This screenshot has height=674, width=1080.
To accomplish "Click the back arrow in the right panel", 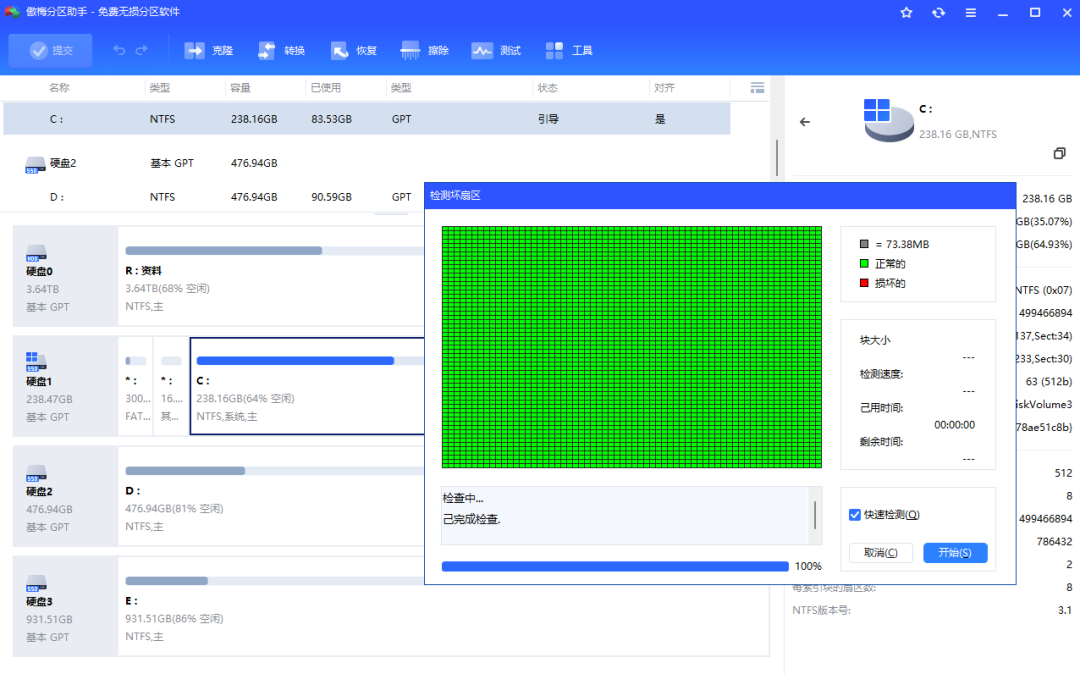I will [805, 122].
